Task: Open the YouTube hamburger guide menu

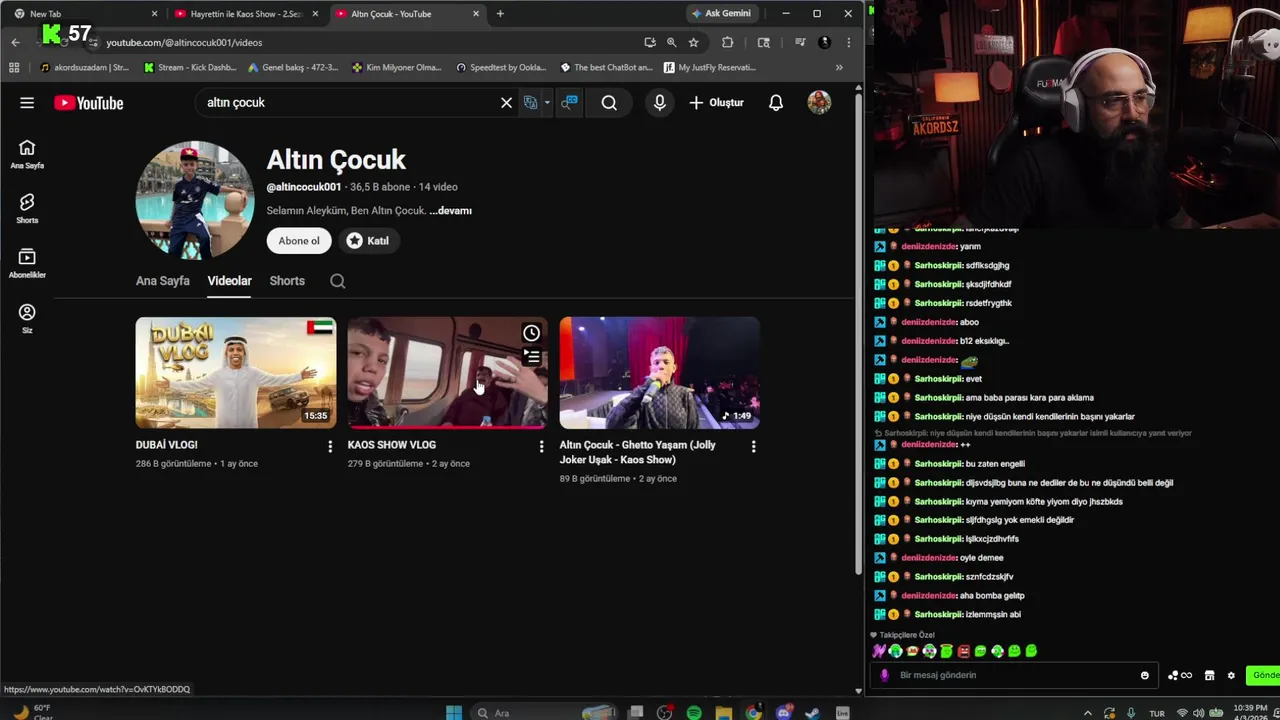Action: point(27,103)
